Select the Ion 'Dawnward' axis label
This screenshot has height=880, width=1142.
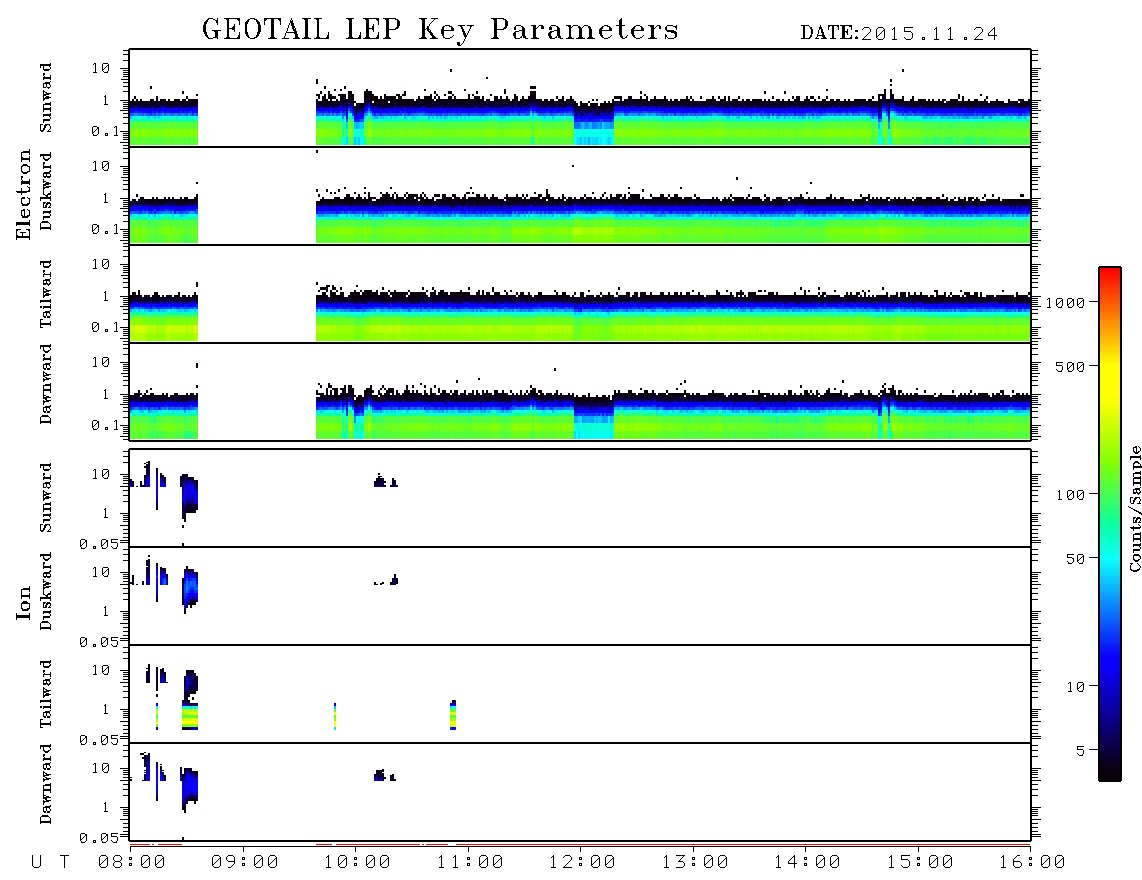[46, 784]
